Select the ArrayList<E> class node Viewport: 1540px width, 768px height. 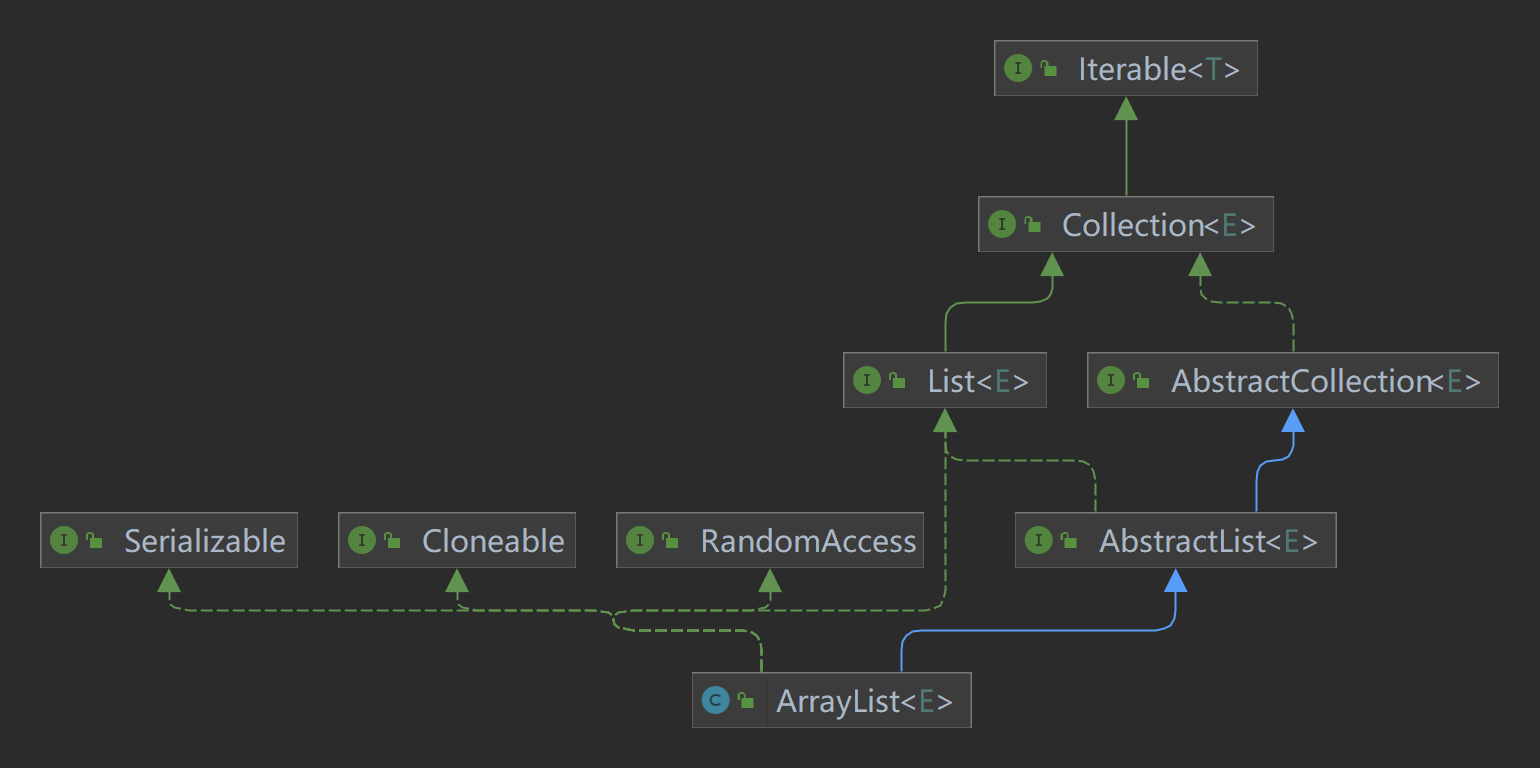click(x=860, y=700)
